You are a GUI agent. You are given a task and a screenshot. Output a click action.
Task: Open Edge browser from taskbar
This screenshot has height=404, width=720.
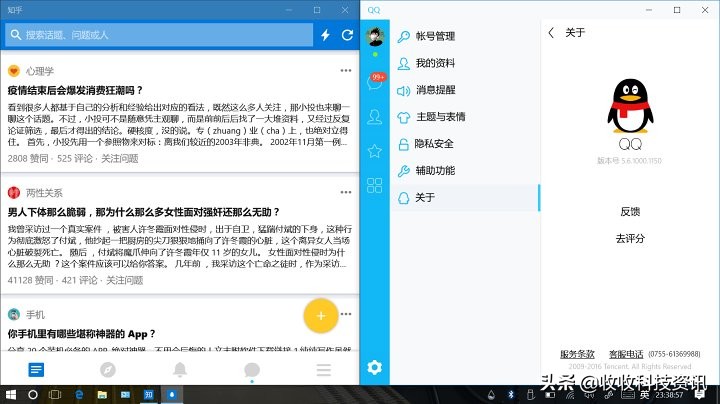tap(79, 395)
